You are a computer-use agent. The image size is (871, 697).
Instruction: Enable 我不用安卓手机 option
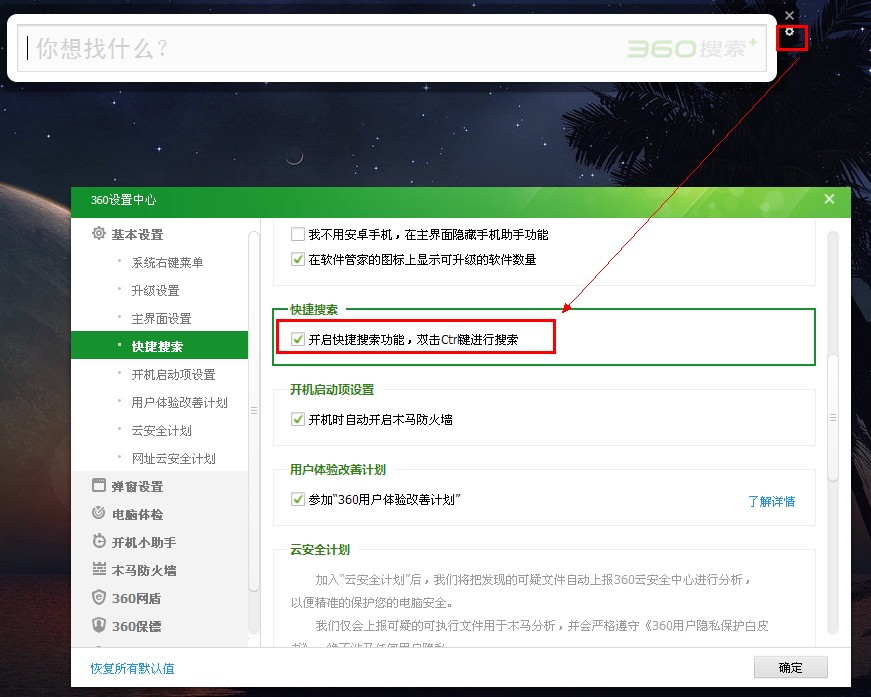pos(298,233)
